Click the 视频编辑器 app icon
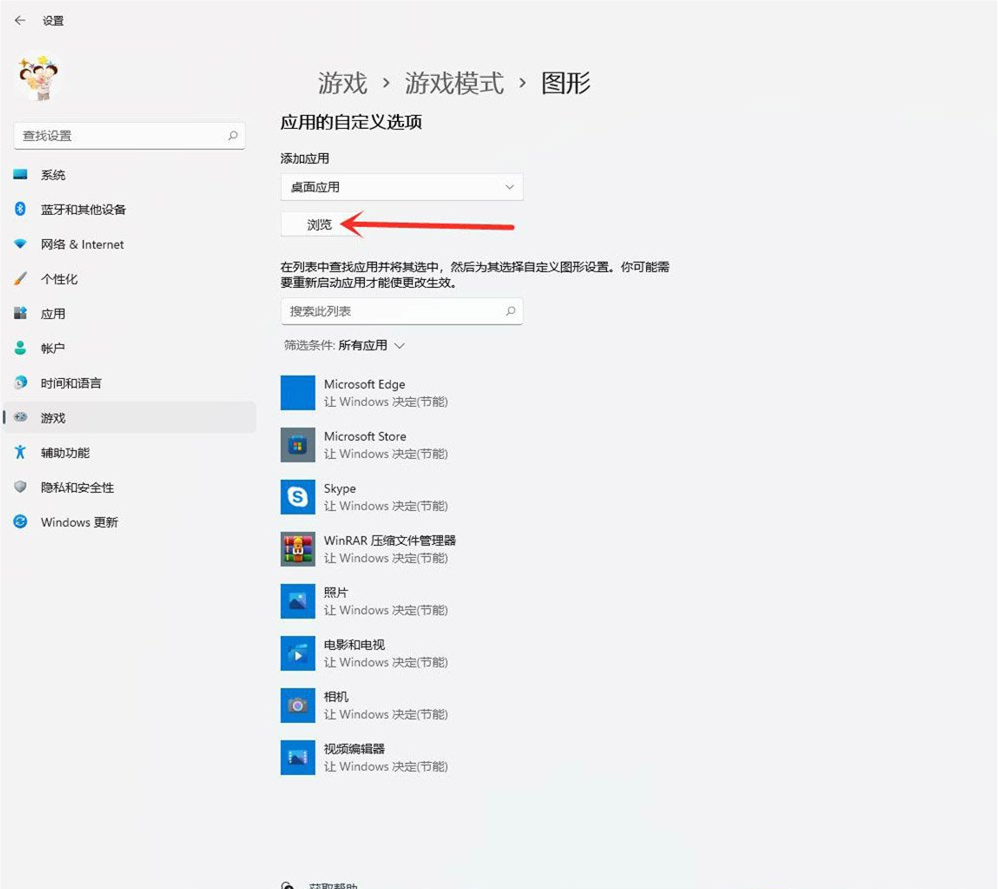 click(x=297, y=757)
